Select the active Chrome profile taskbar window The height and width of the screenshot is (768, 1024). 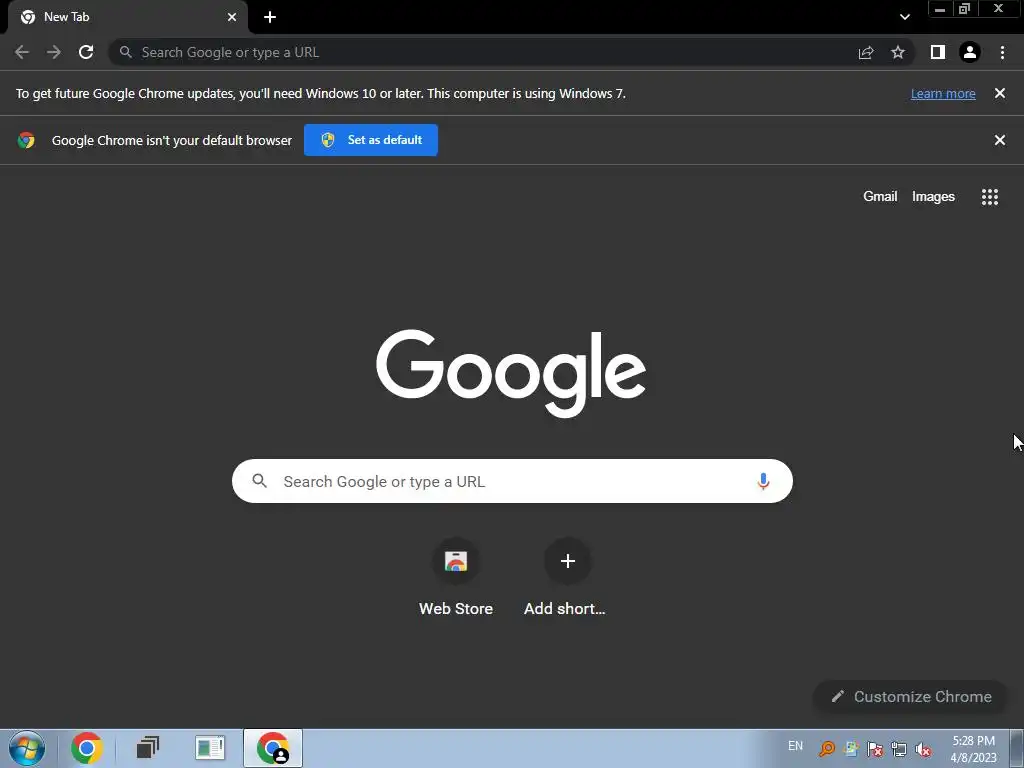click(x=273, y=748)
